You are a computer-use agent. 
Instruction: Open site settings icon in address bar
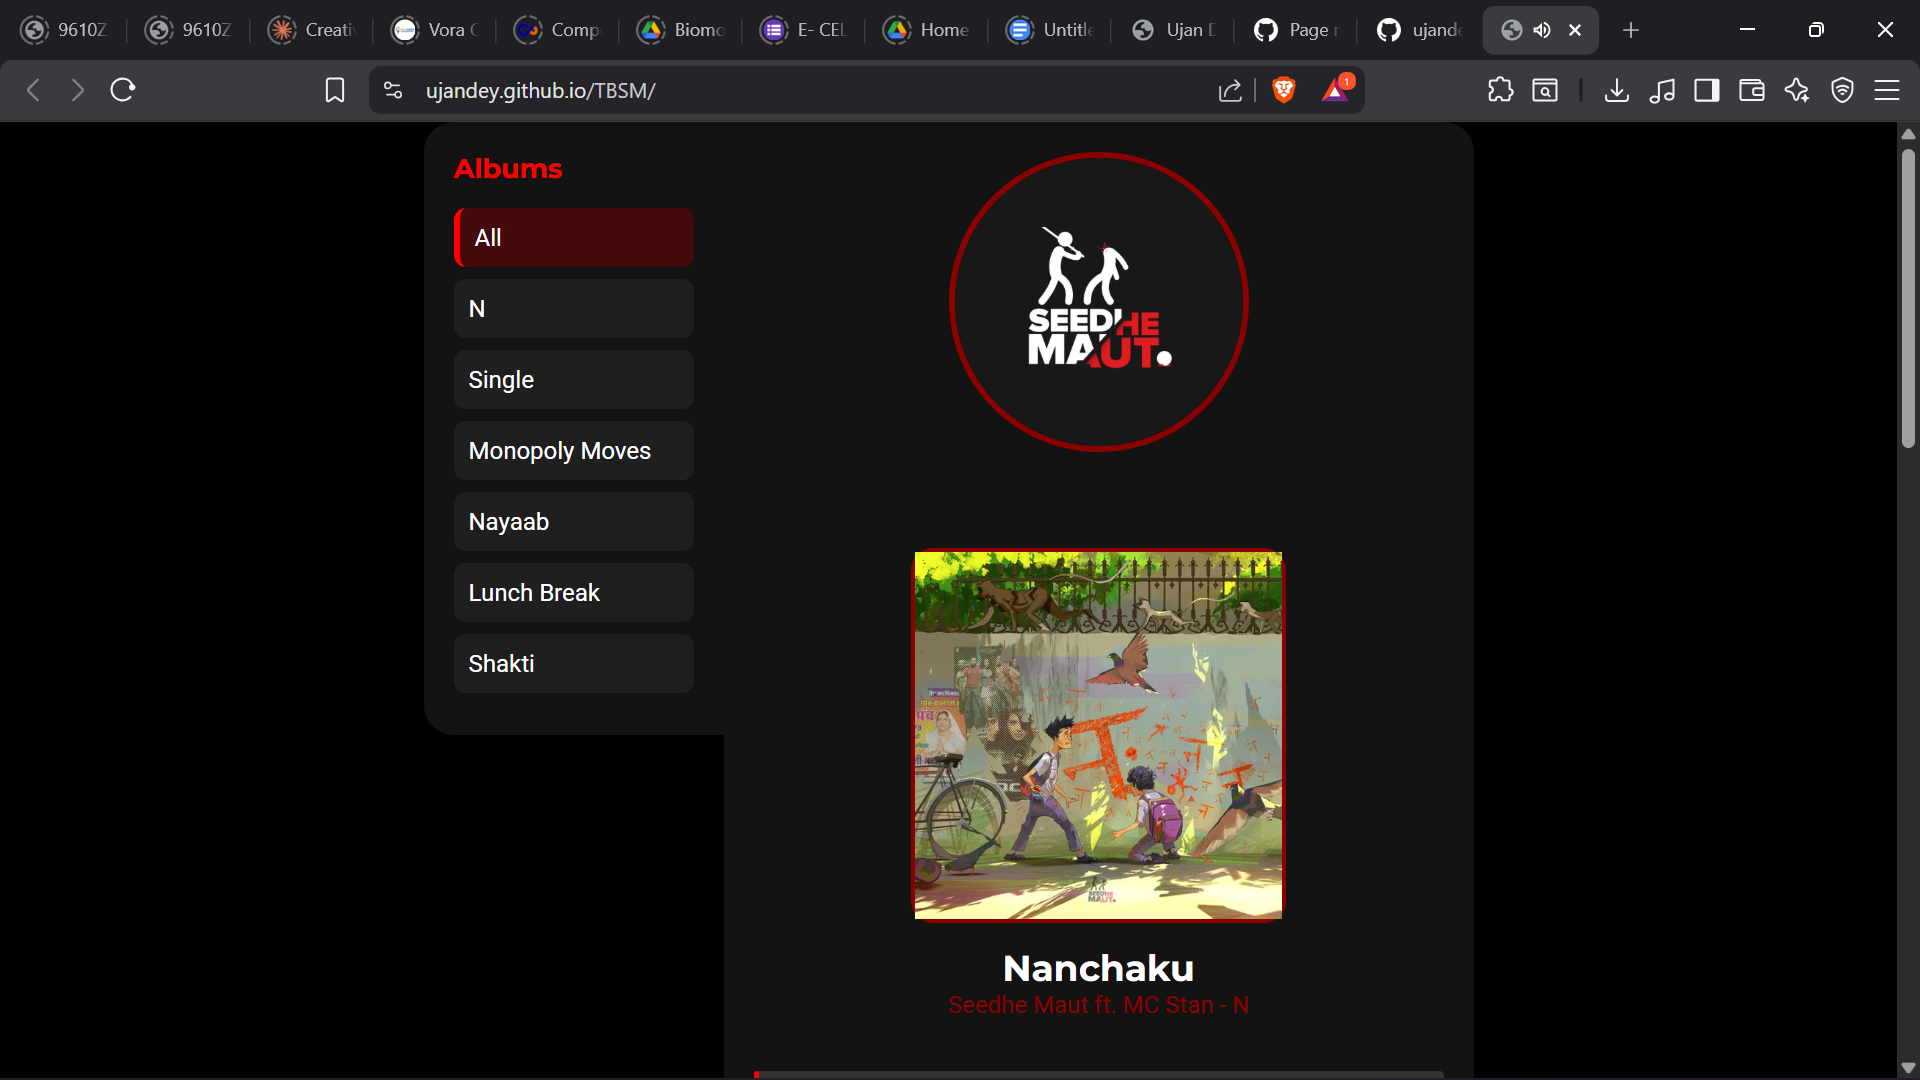pos(393,90)
